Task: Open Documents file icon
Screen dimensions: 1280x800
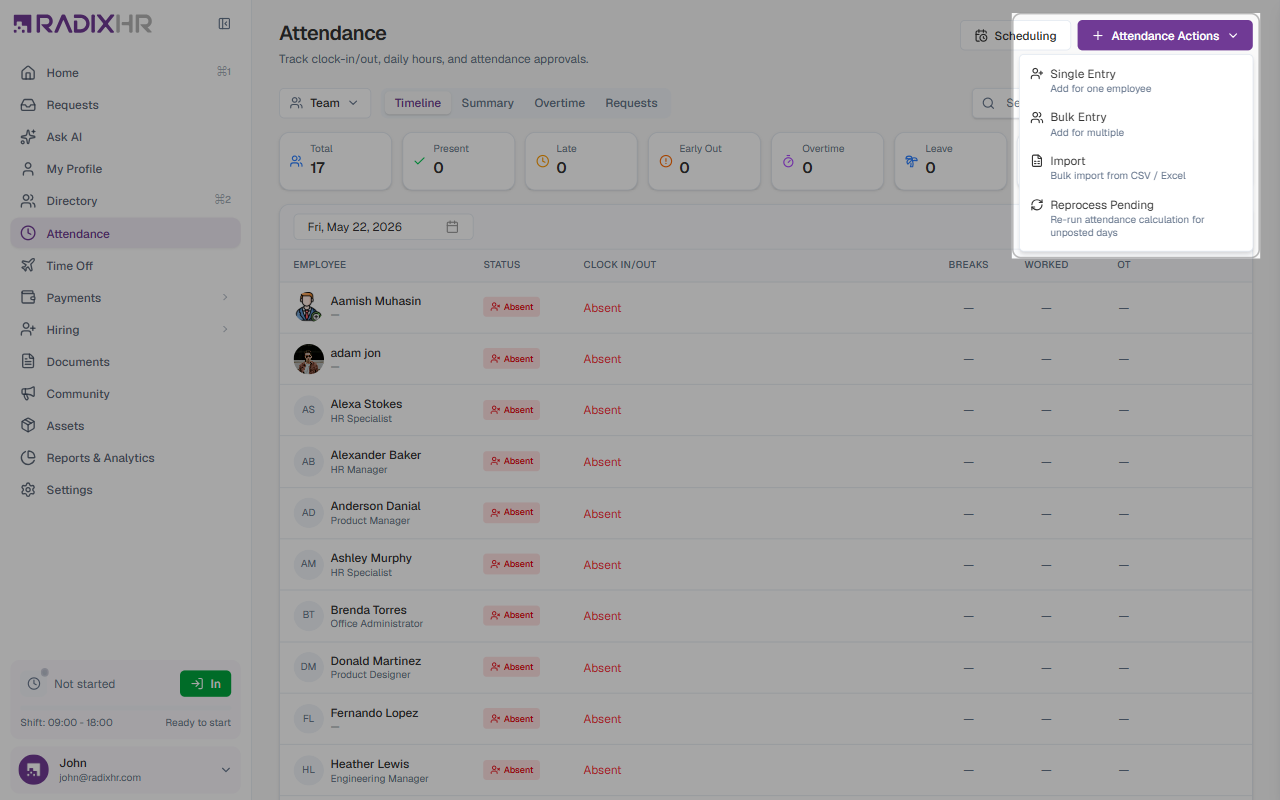Action: tap(28, 361)
